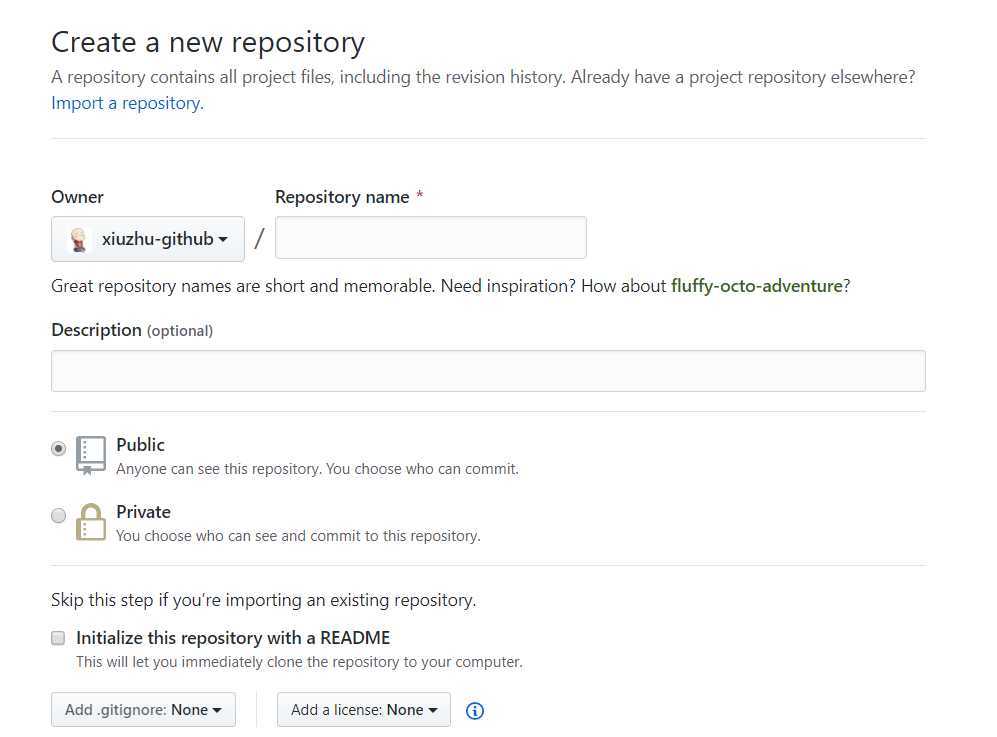Viewport: 997px width, 737px height.
Task: Select the Public radio button
Action: pos(58,448)
